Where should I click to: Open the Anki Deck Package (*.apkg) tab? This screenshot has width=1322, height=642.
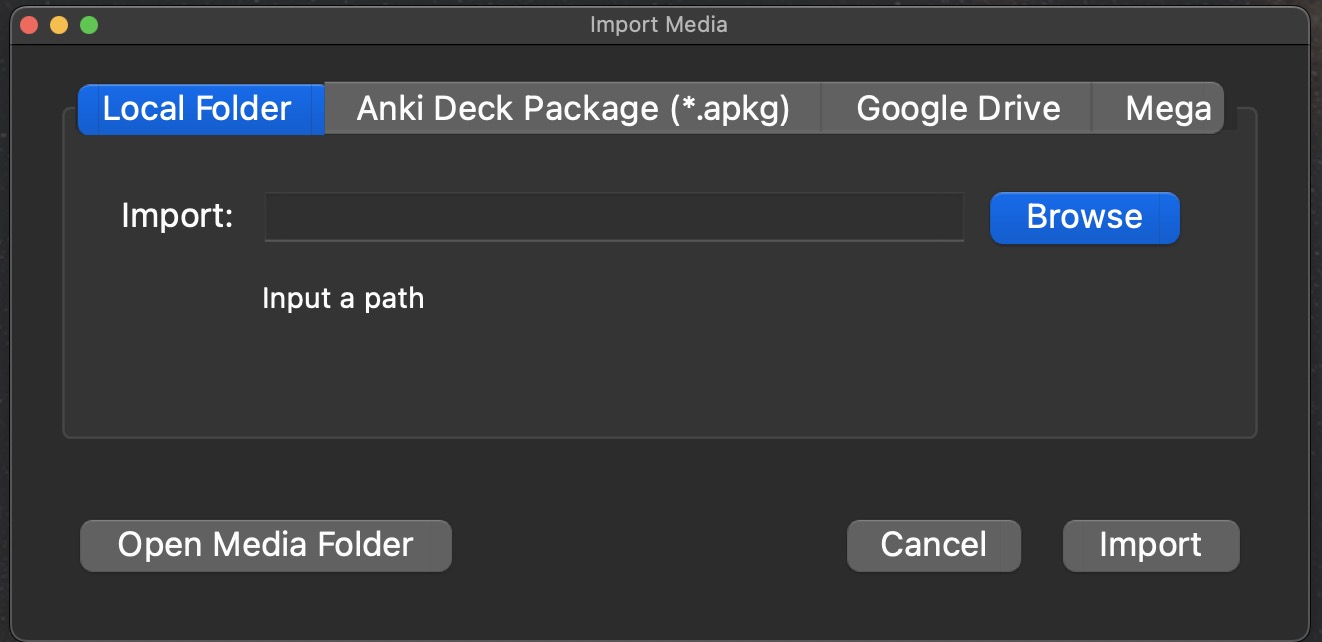pyautogui.click(x=573, y=108)
